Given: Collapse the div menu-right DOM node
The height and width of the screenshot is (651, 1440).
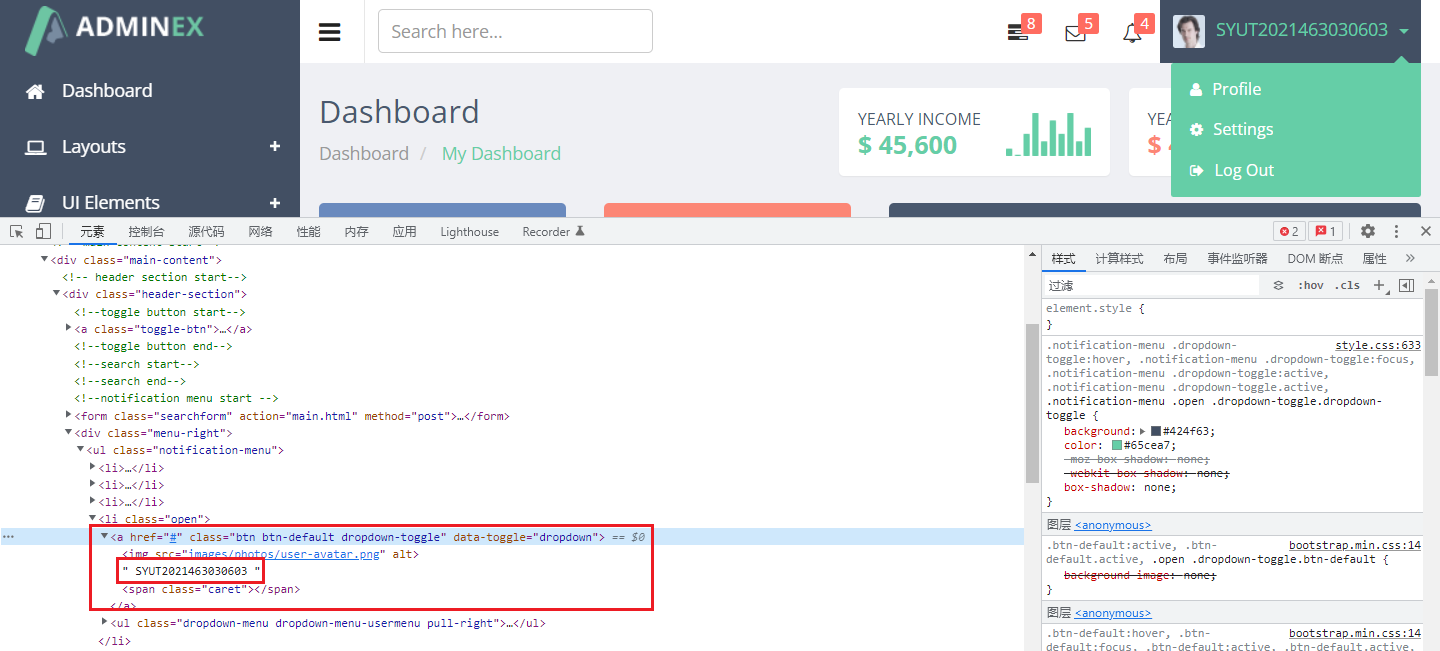Looking at the screenshot, I should point(69,433).
